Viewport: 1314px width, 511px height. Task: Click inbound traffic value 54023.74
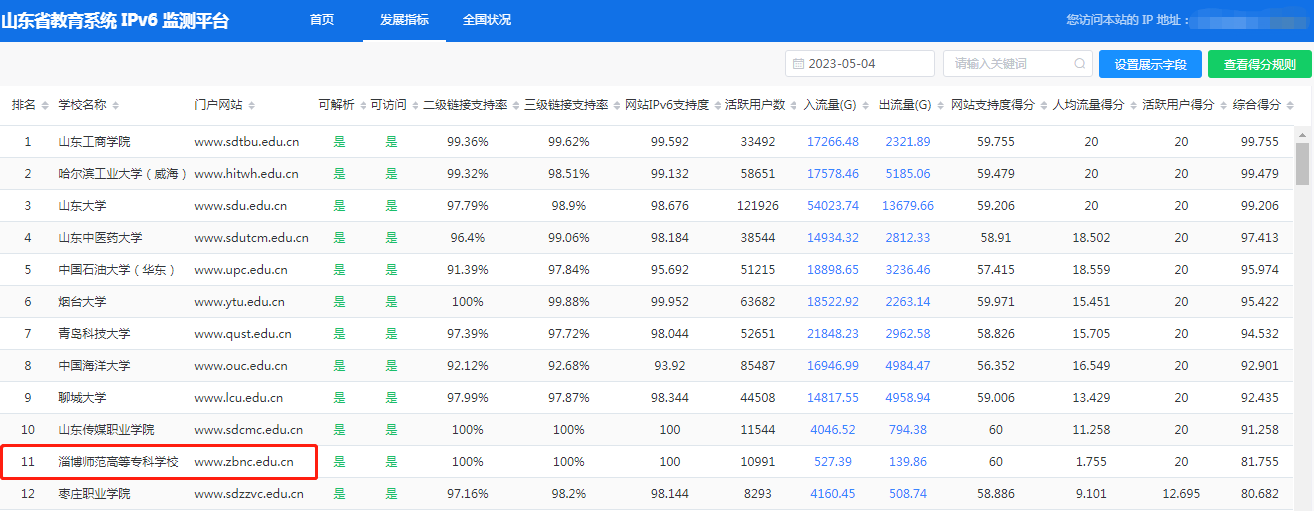click(833, 206)
